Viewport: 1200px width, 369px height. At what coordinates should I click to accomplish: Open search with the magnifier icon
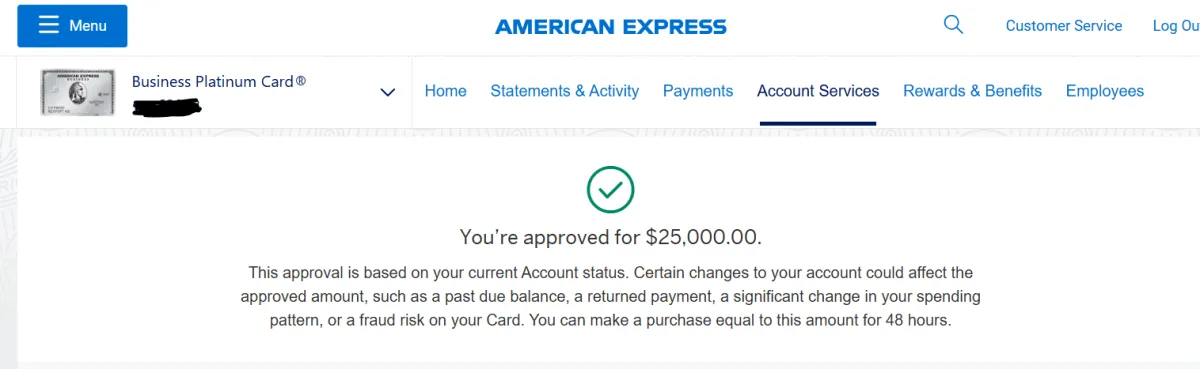[953, 25]
